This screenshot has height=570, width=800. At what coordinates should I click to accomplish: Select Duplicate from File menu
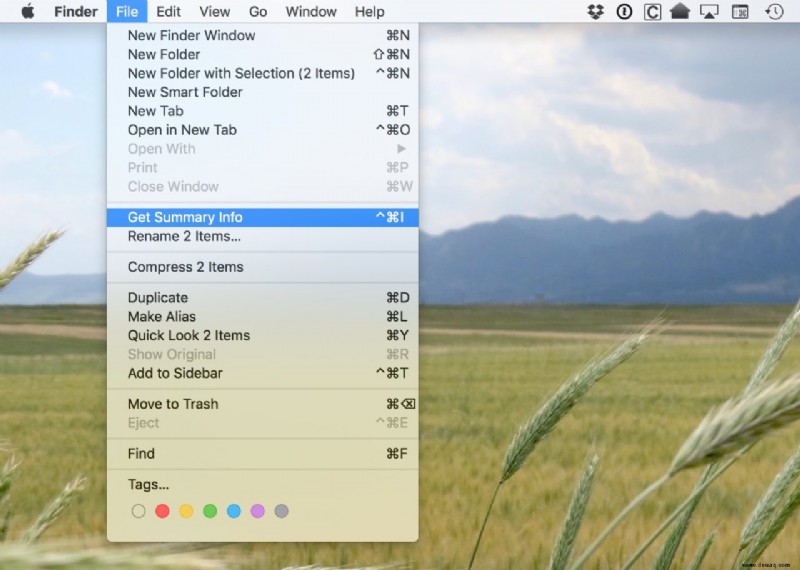coord(263,298)
